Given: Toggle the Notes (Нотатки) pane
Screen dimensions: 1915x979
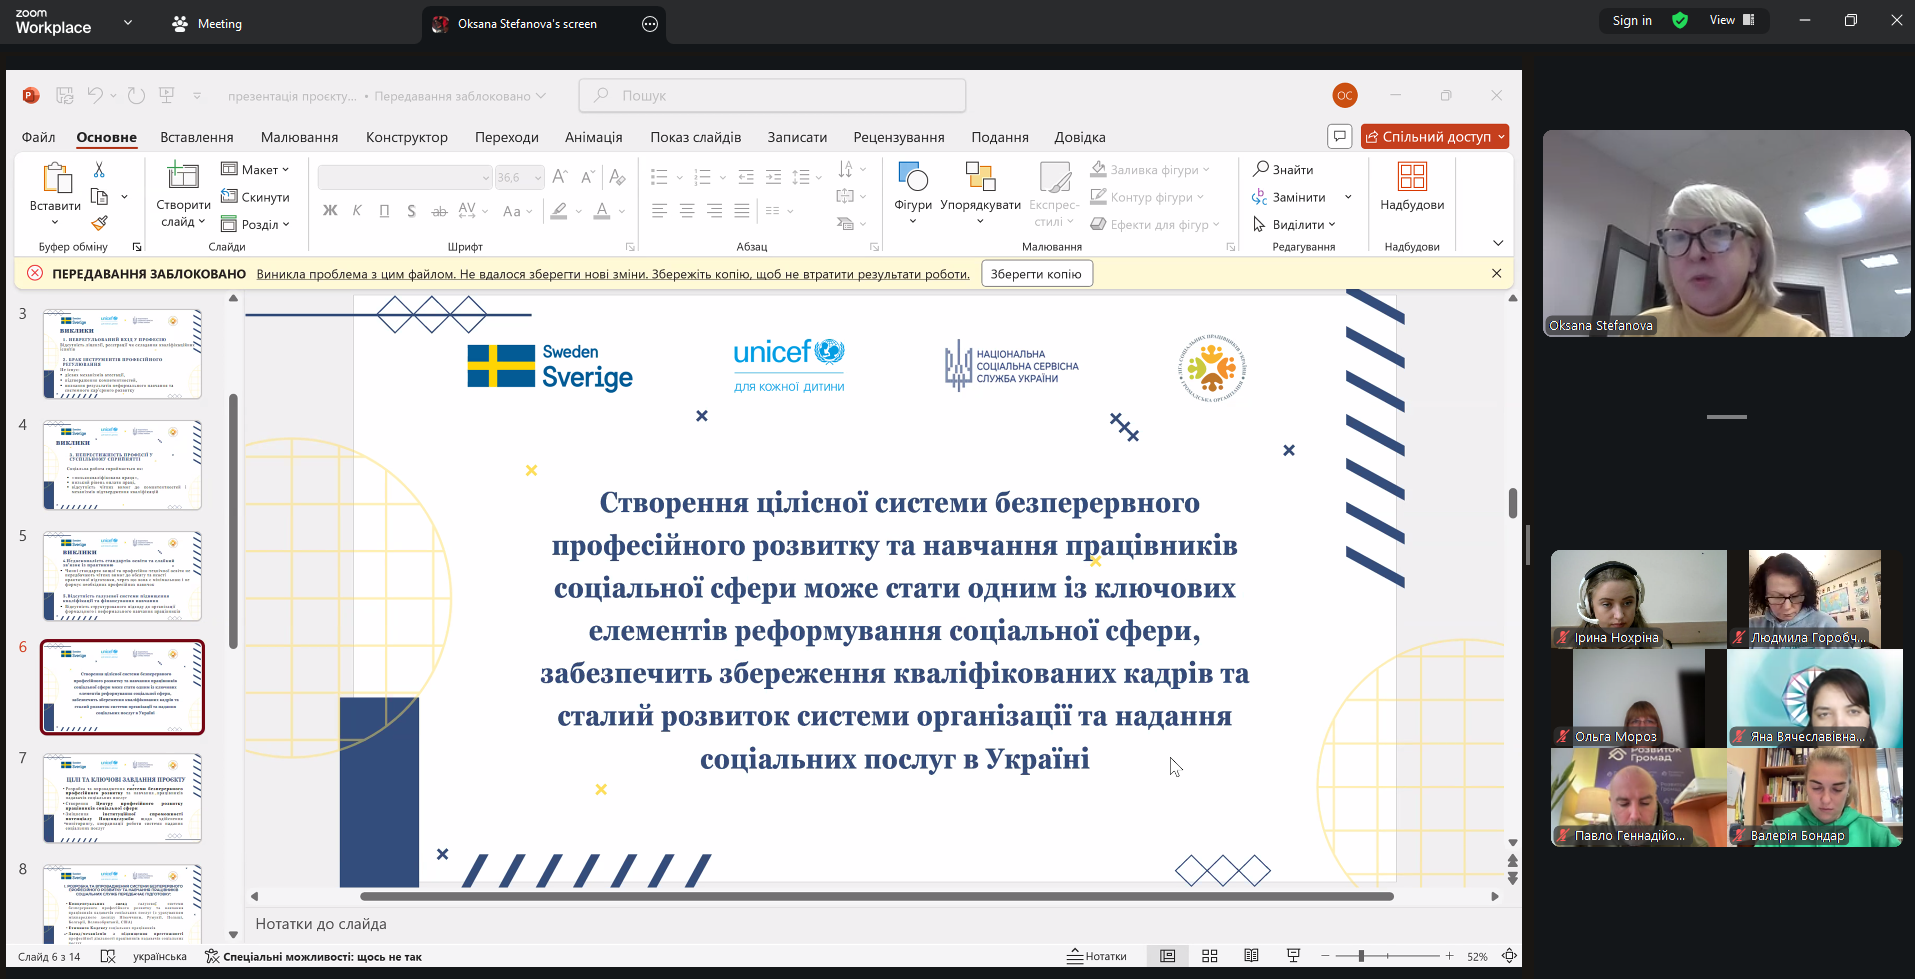Looking at the screenshot, I should [1097, 956].
